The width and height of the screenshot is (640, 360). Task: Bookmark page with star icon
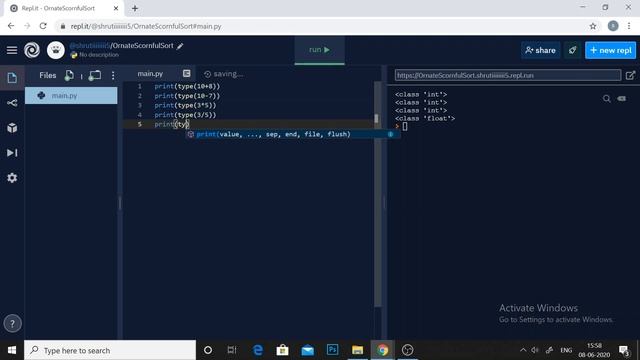[x=593, y=26]
